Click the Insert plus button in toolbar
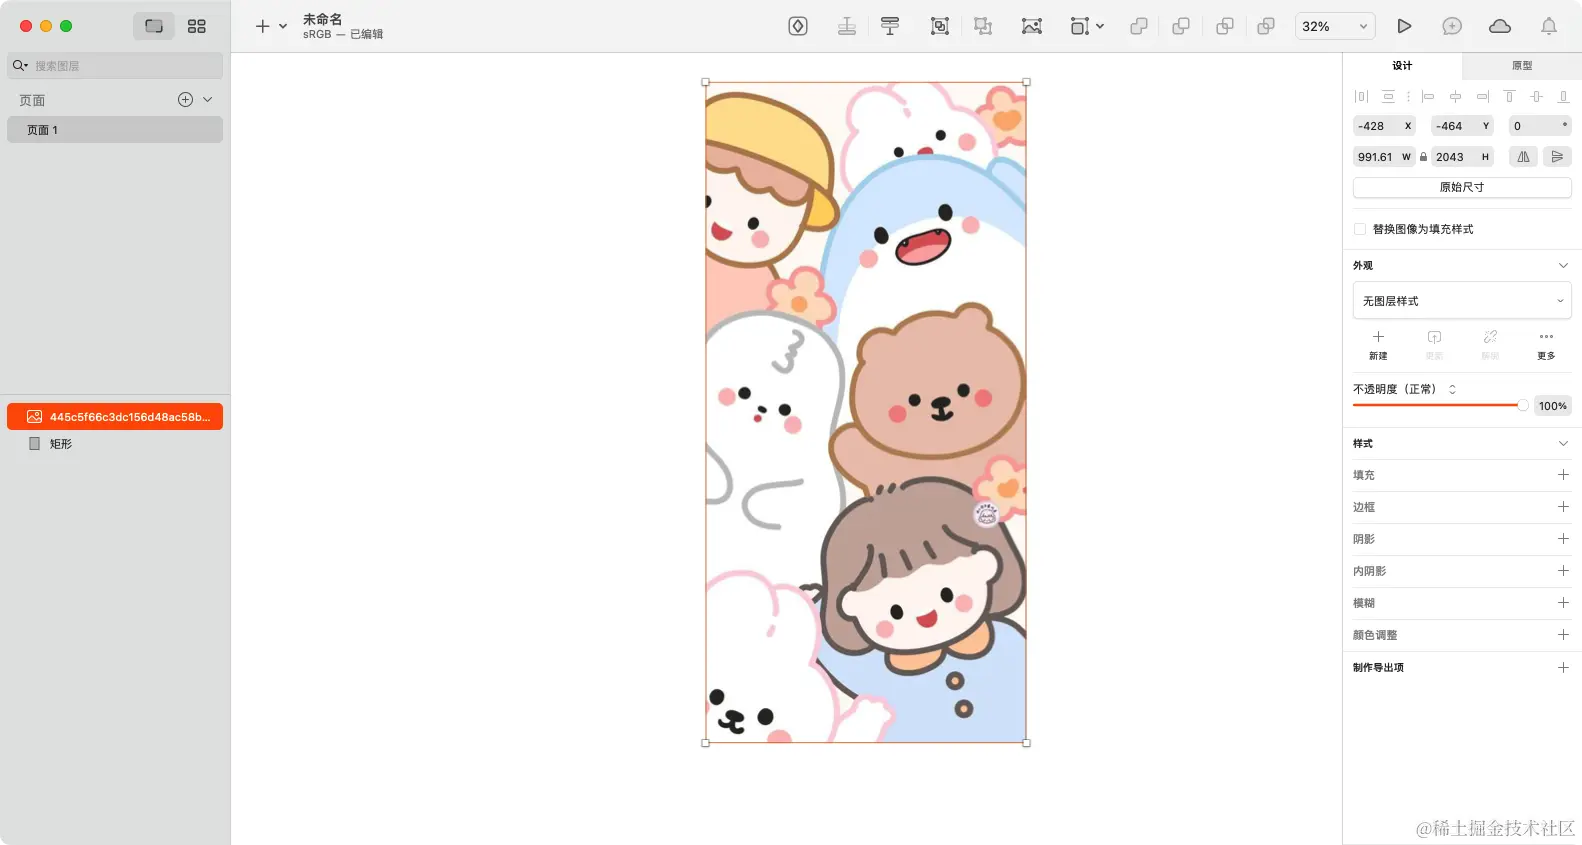 (x=262, y=26)
